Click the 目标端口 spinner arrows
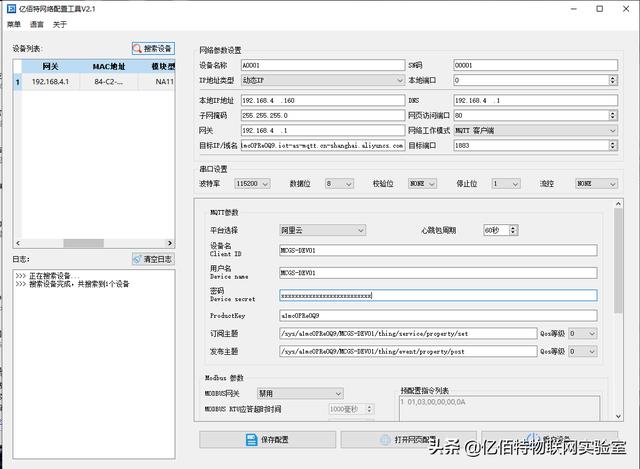The image size is (640, 469). coord(613,145)
